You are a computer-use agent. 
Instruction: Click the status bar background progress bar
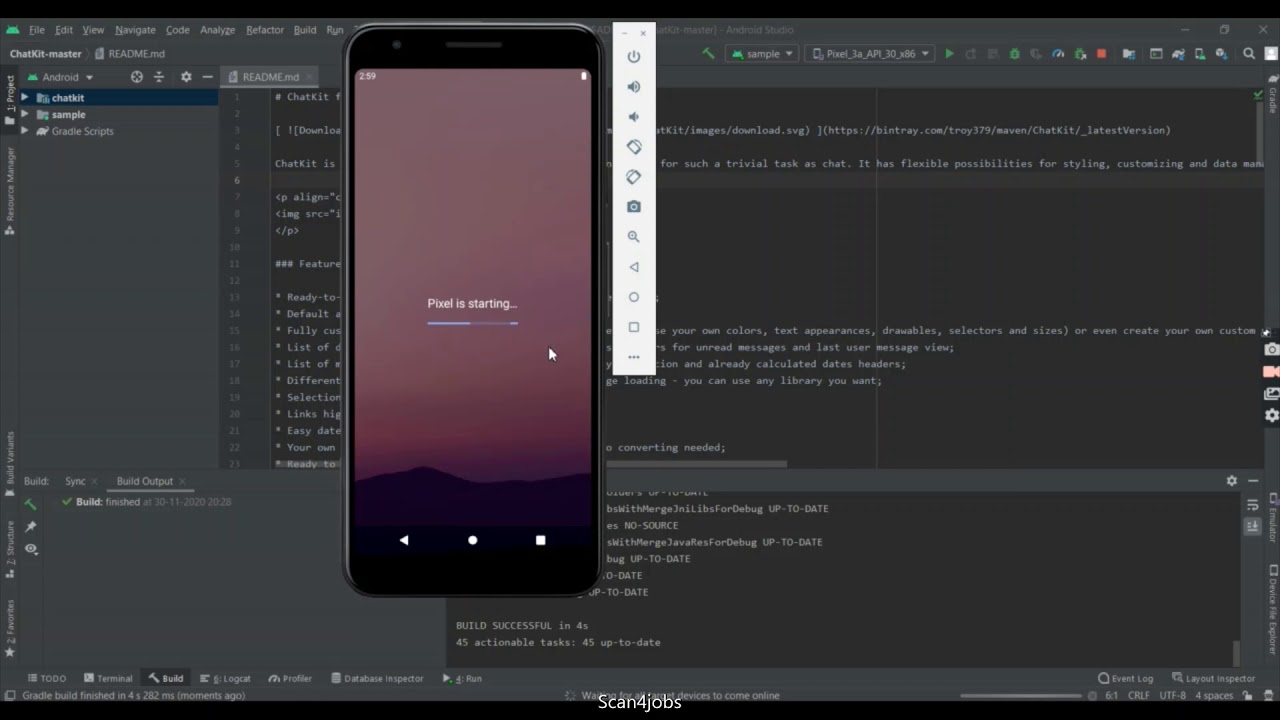[x=1021, y=696]
